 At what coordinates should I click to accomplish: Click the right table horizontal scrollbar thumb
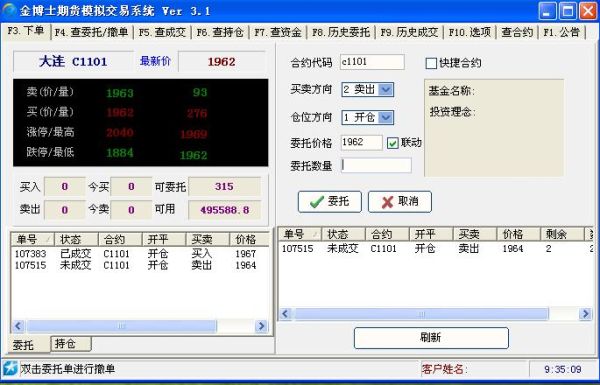(421, 314)
